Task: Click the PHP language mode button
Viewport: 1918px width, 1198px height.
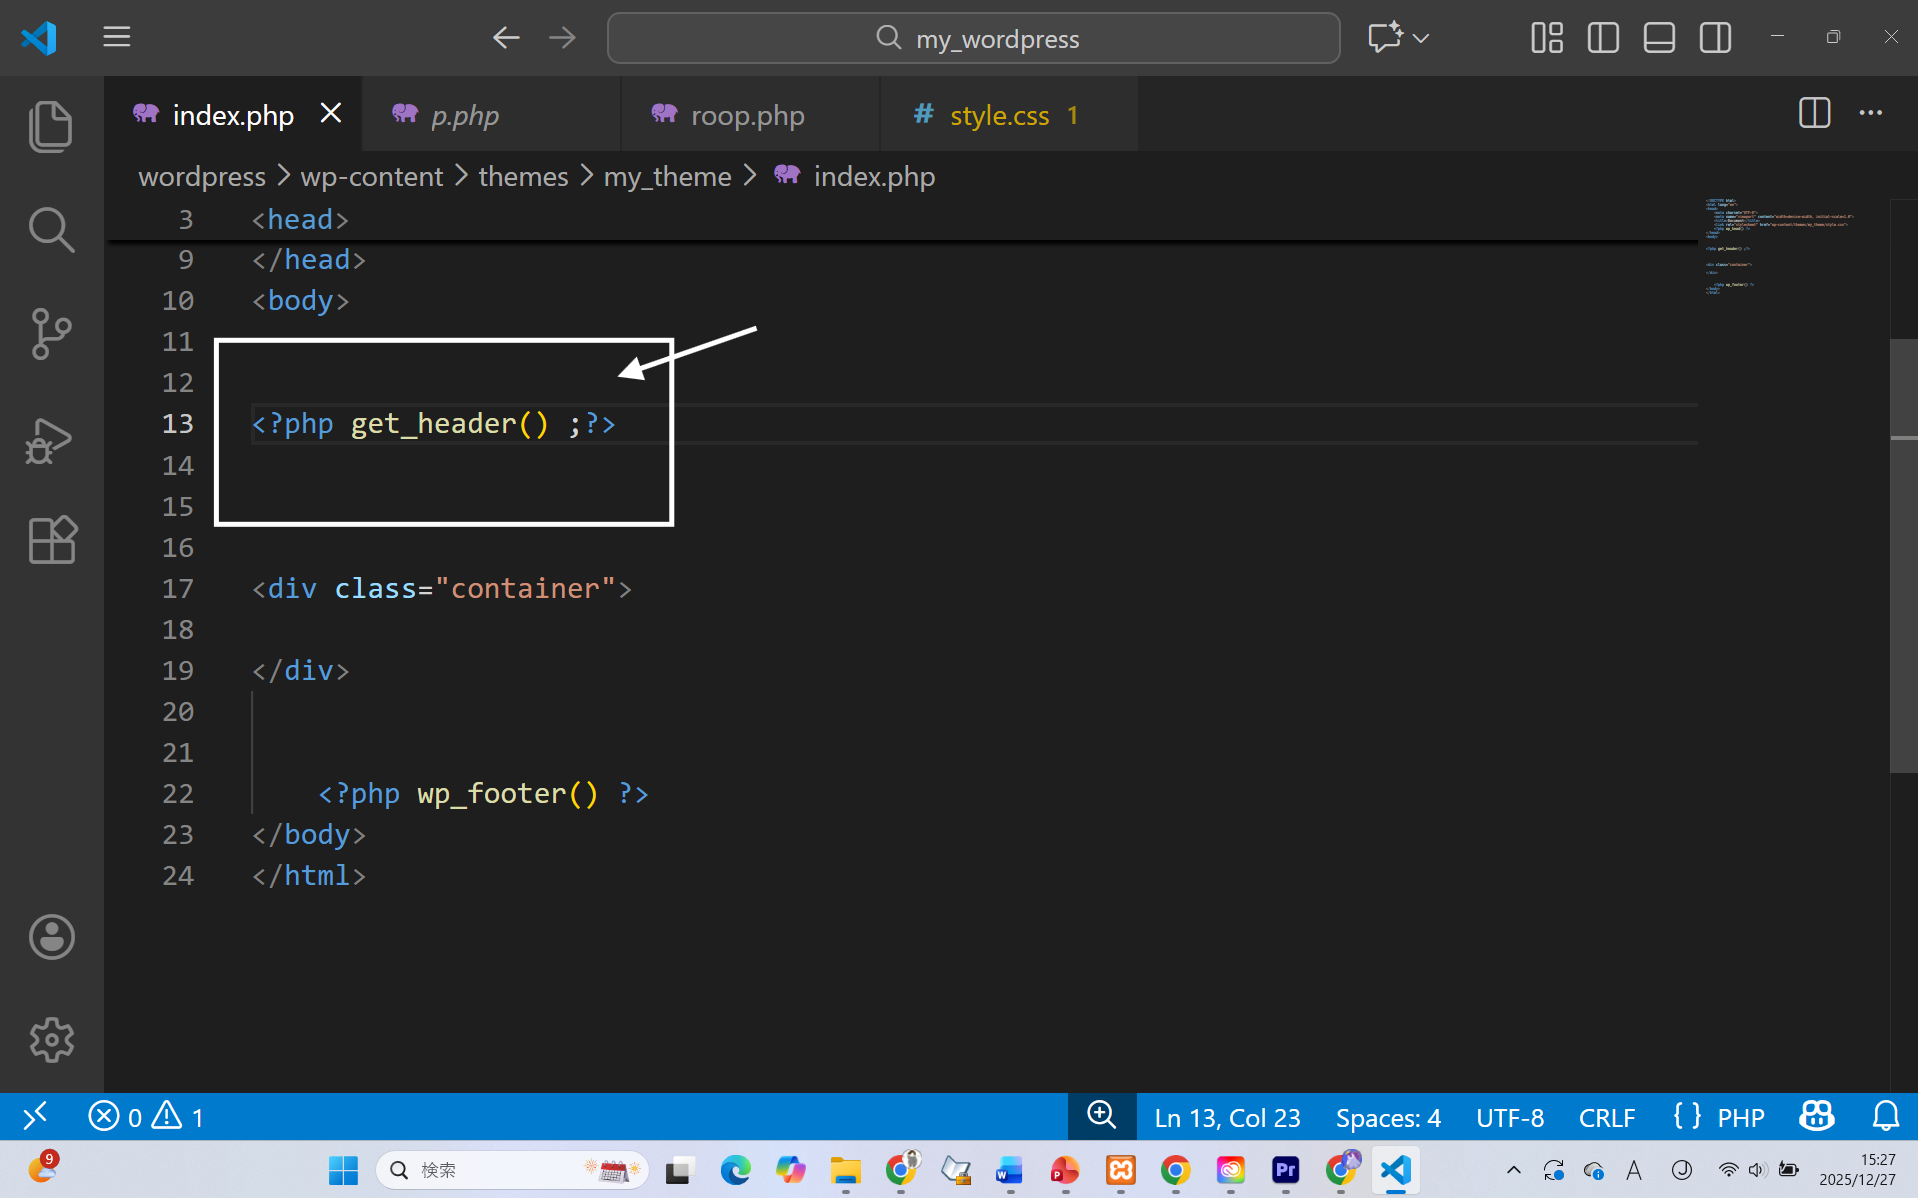Action: click(x=1740, y=1117)
